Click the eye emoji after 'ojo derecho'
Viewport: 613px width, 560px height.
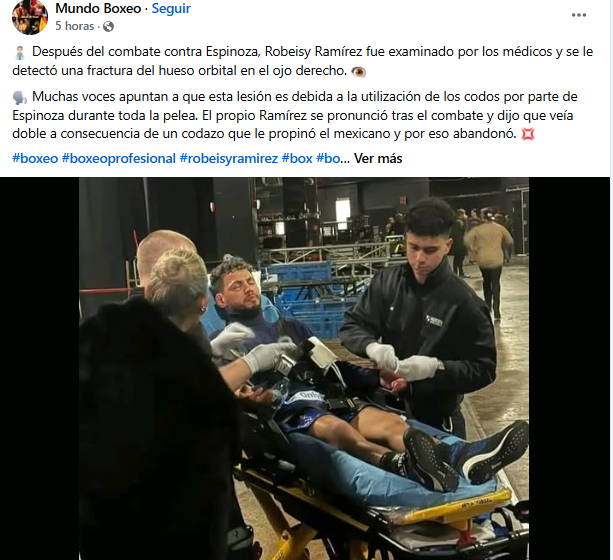point(358,72)
